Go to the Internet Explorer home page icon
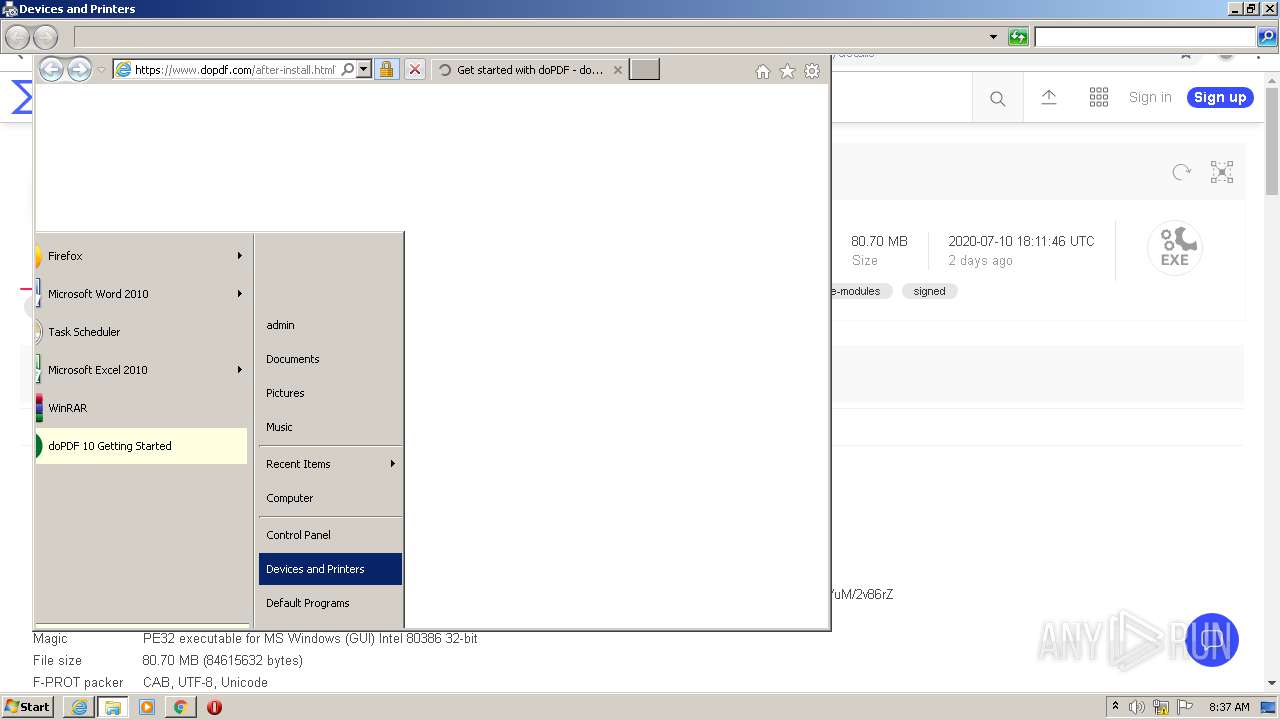Viewport: 1280px width, 720px height. tap(763, 71)
